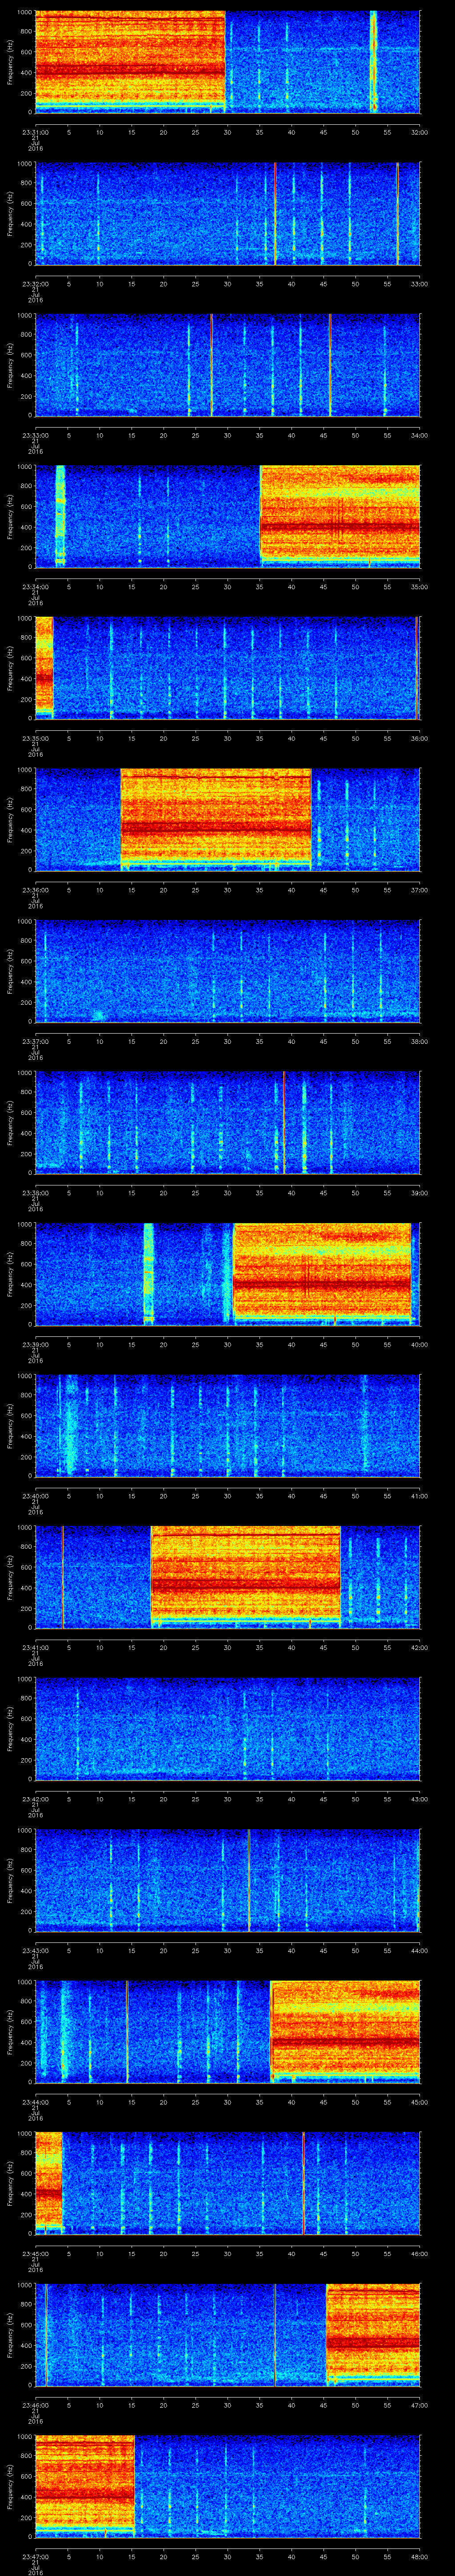Select the spectrogram panel starting at 23:45:00
The width and height of the screenshot is (455, 2576).
click(x=227, y=2183)
